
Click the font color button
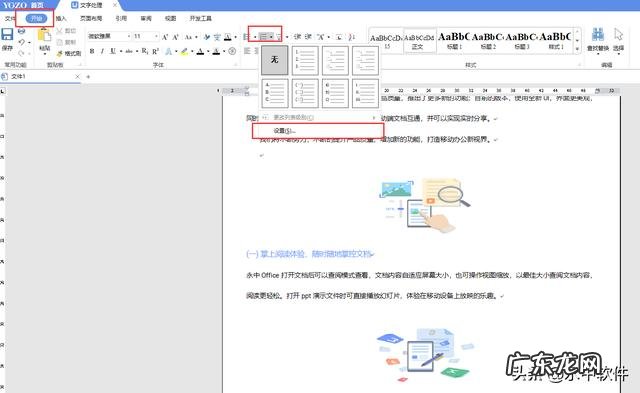pos(200,51)
